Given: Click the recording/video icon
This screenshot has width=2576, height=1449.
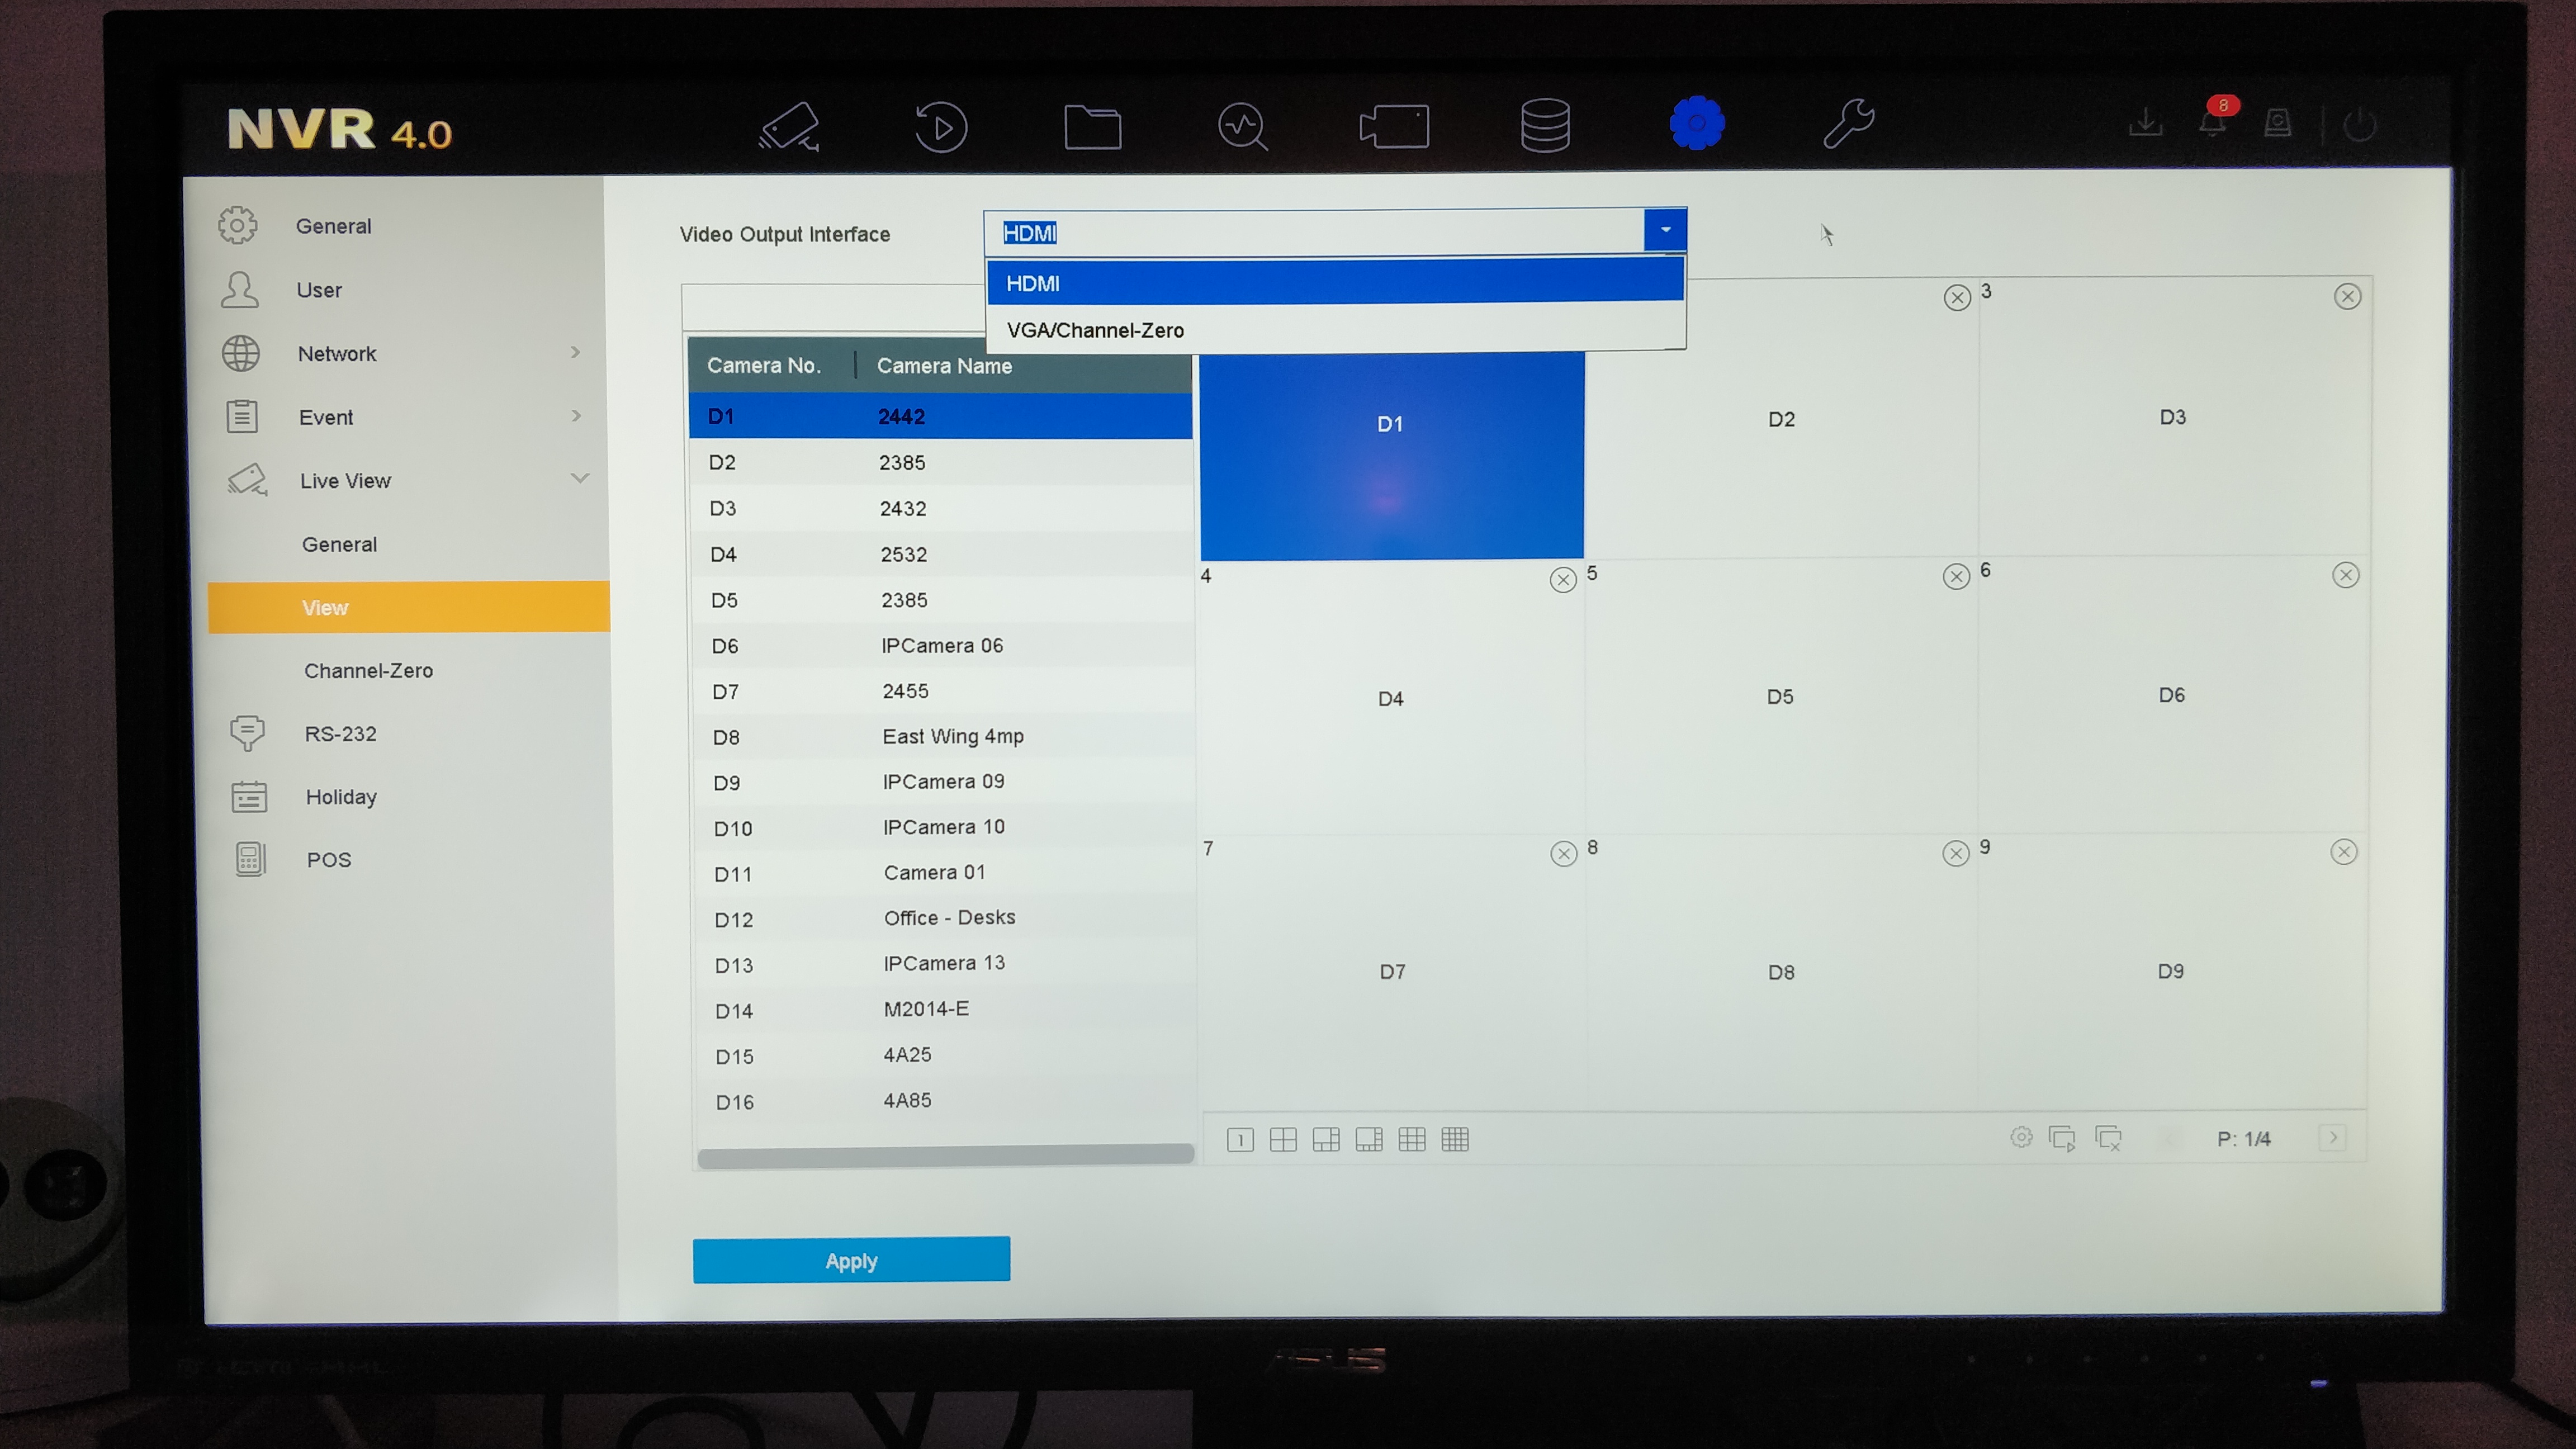Looking at the screenshot, I should 1393,124.
